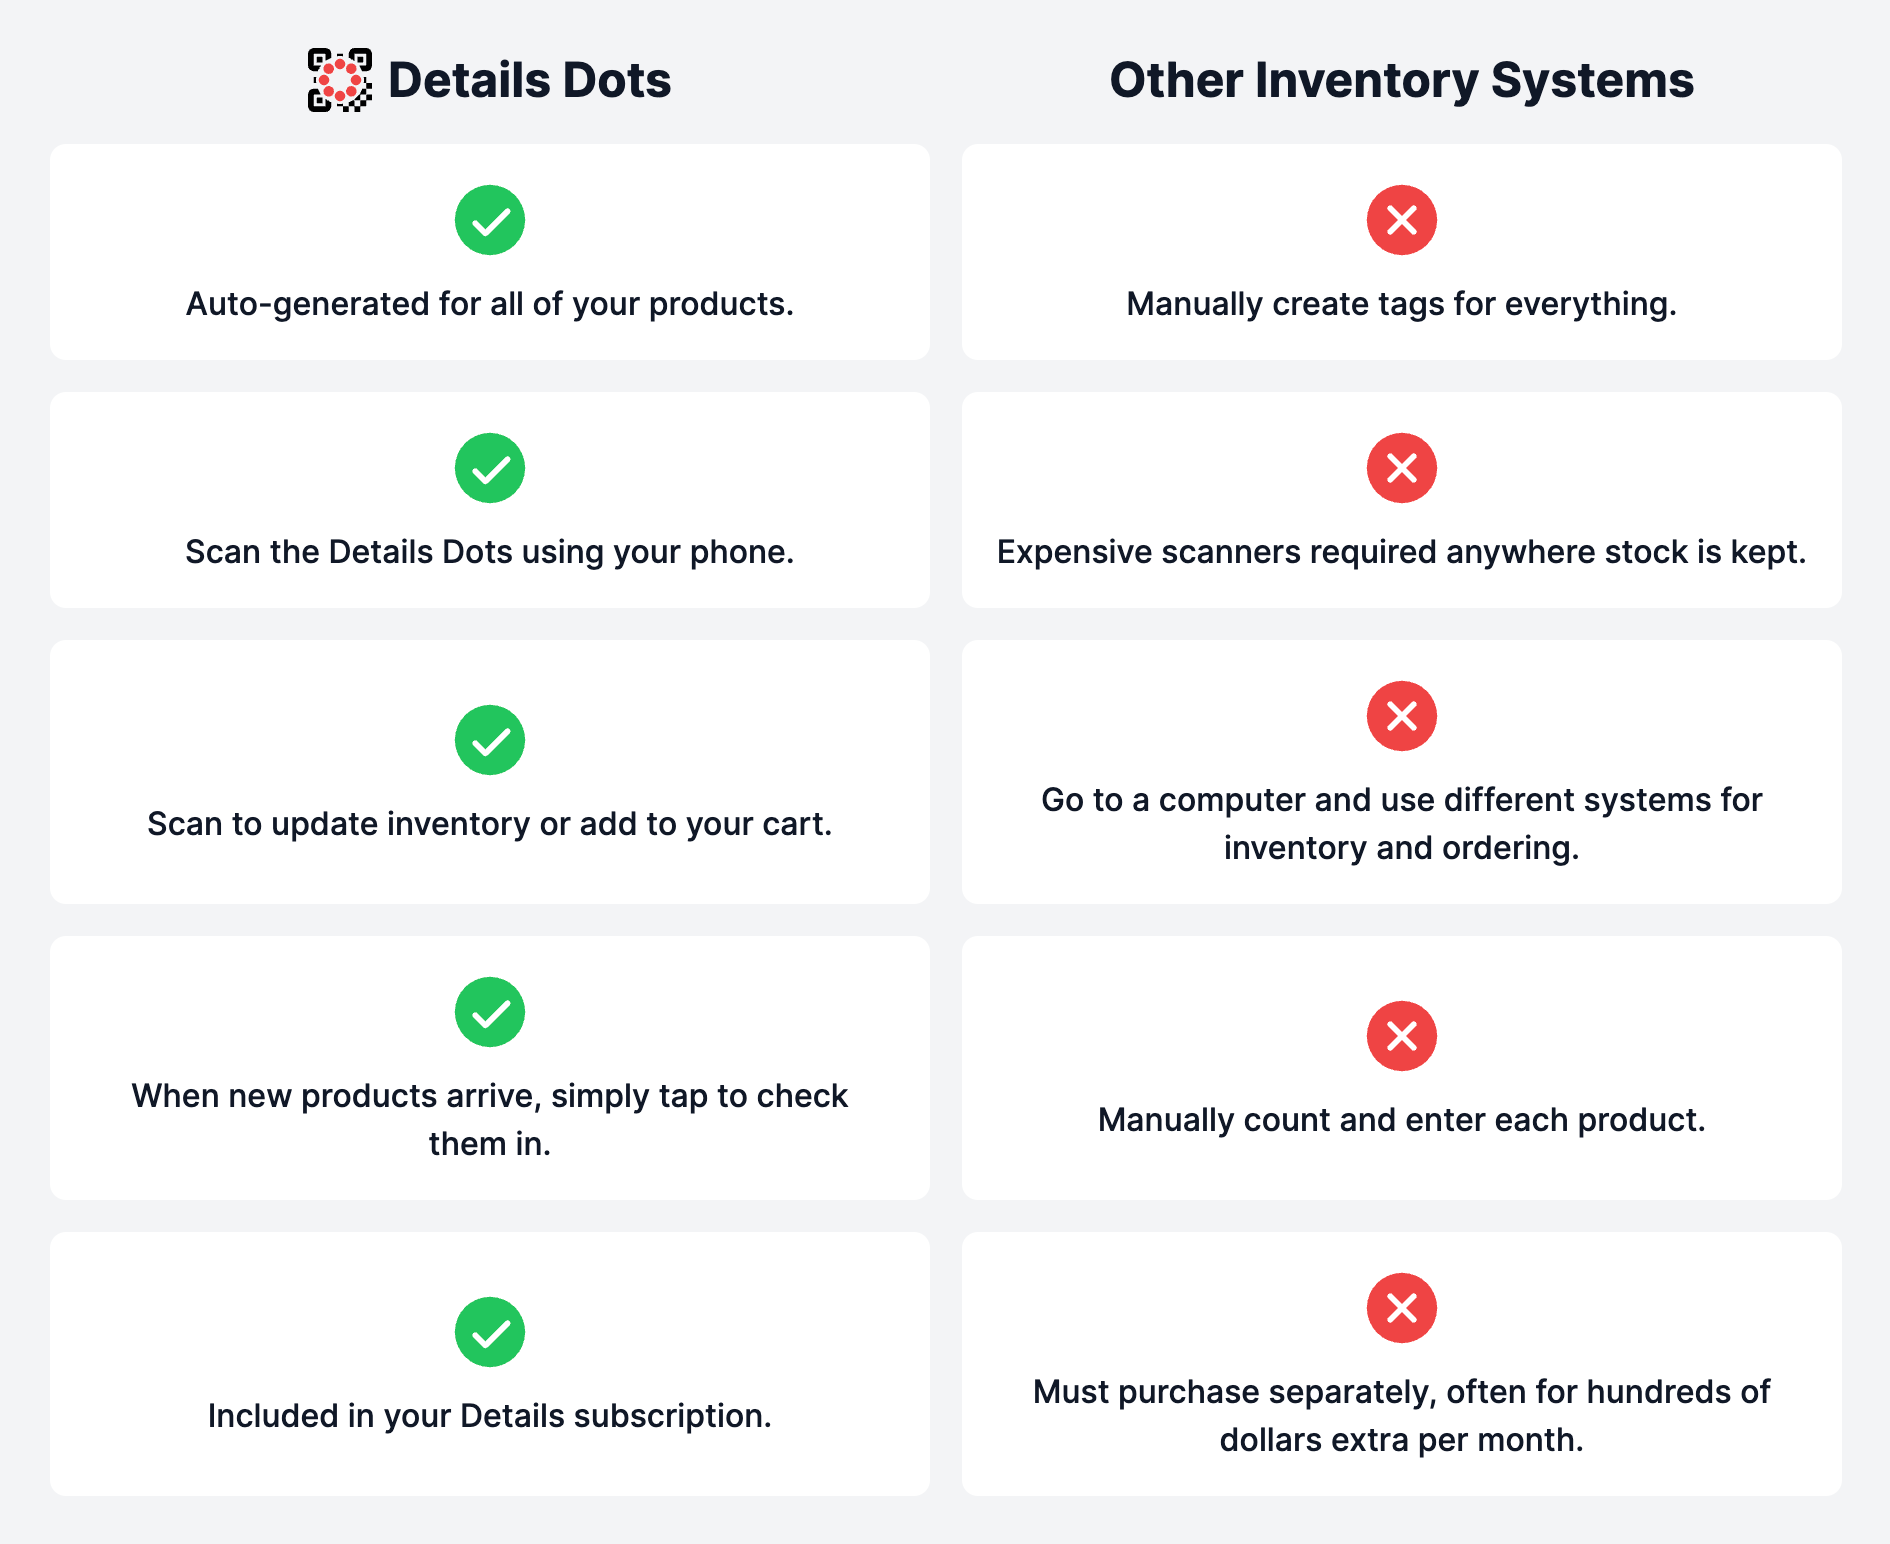Click Manually count and enter each product text

point(1402,1120)
